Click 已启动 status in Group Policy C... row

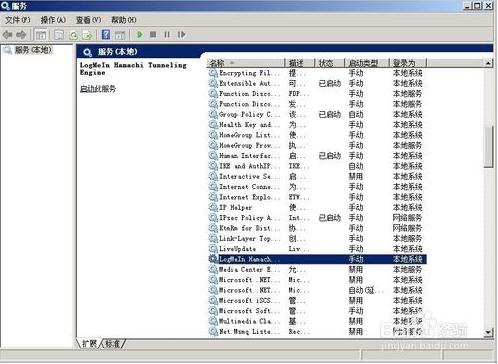click(330, 114)
